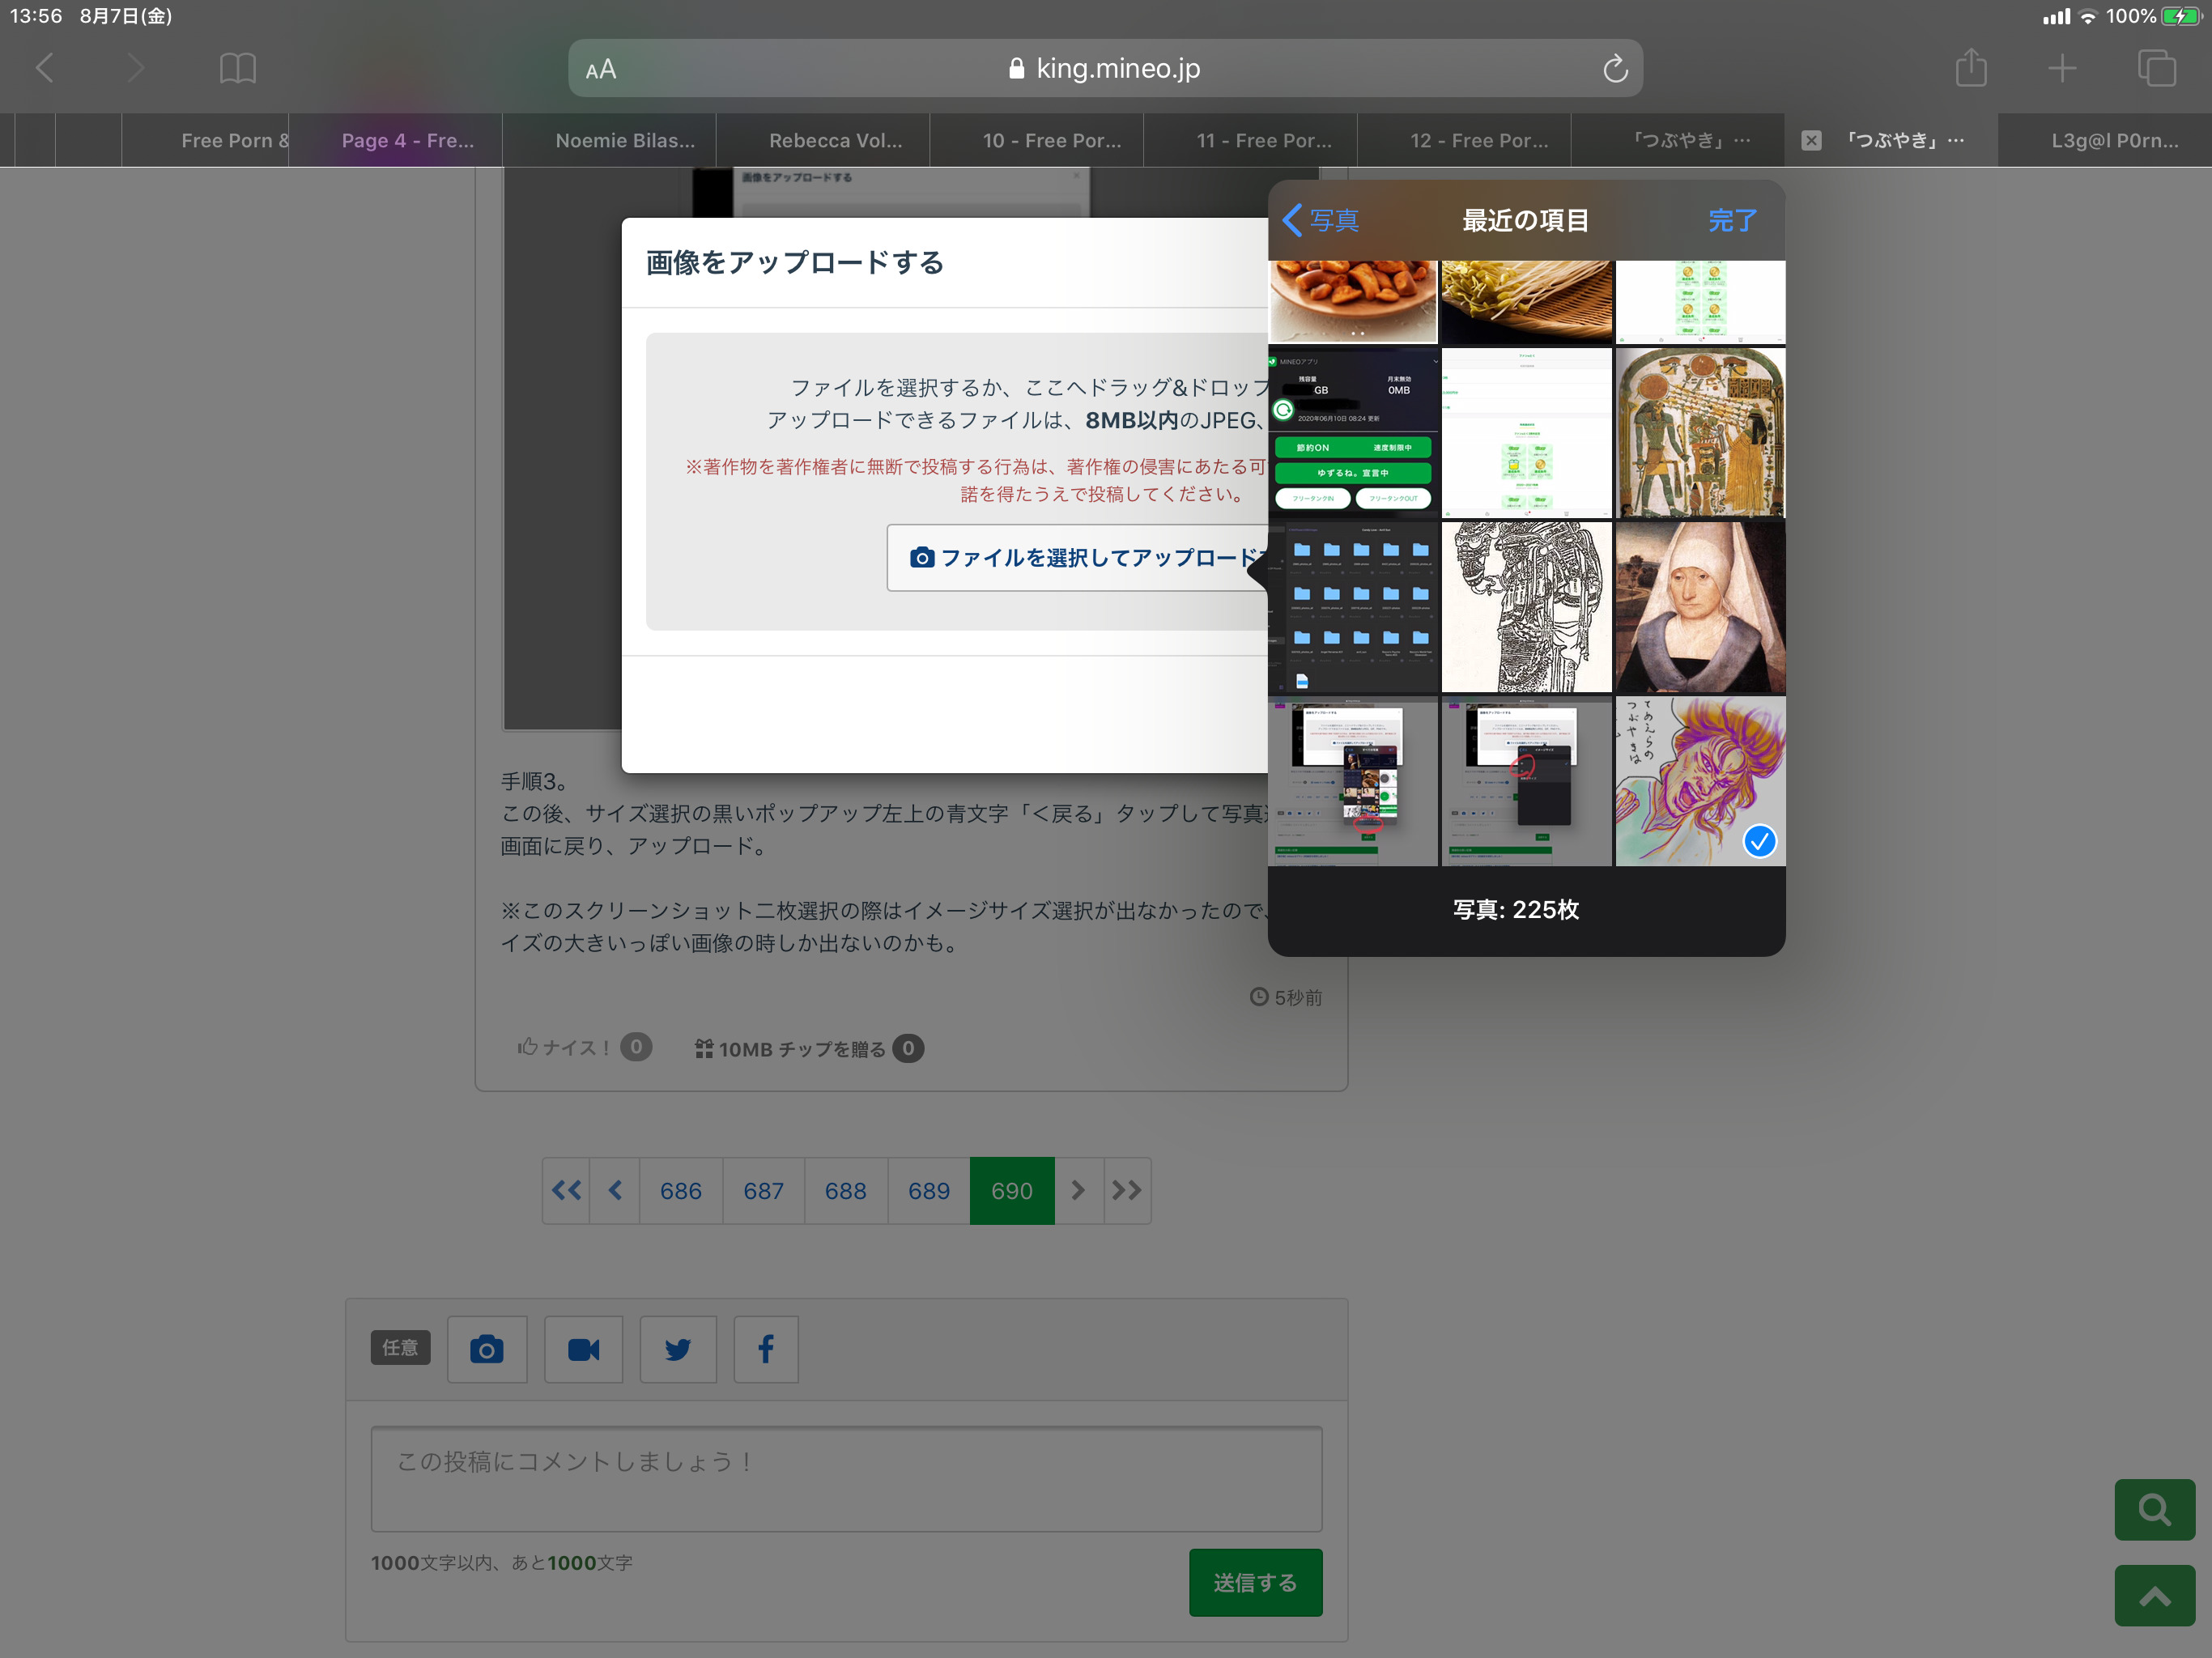Open the Safari share sheet icon
The image size is (2212, 1658).
[x=1970, y=69]
